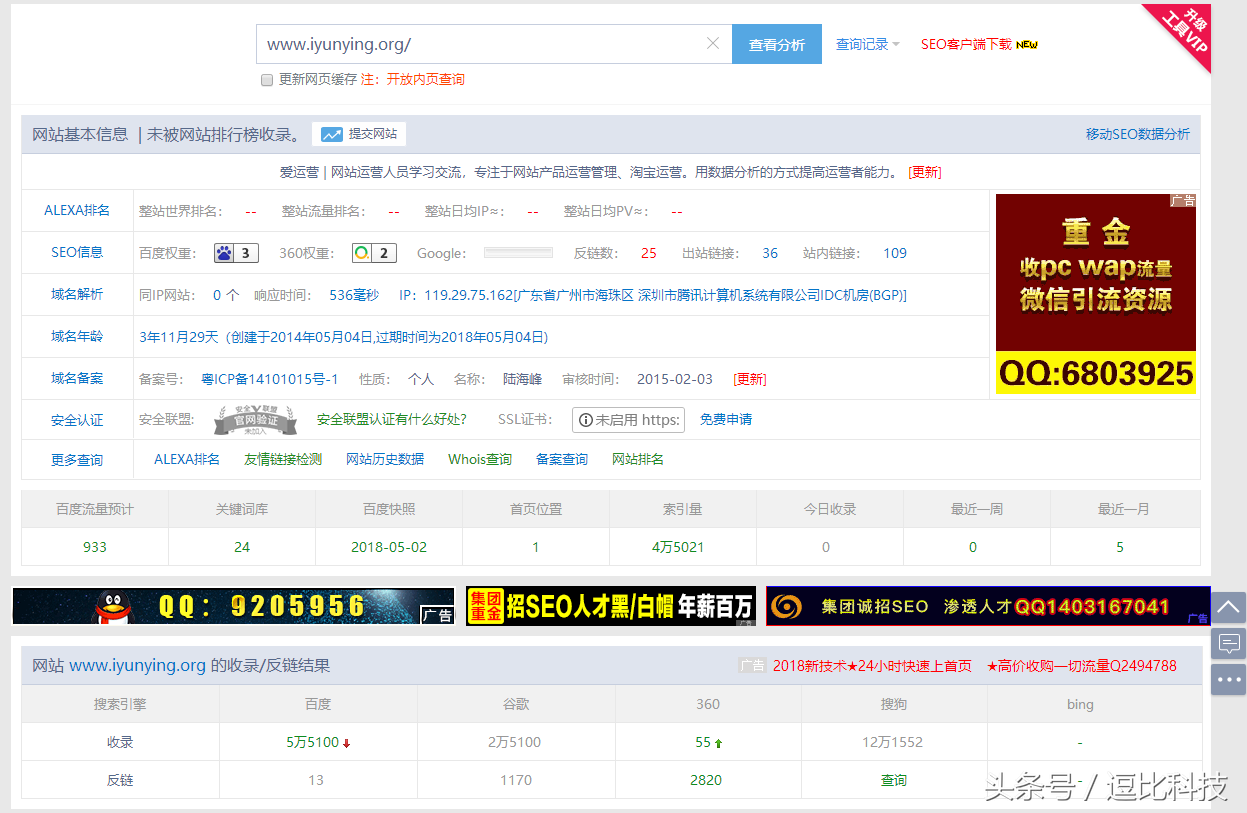Click the index volume 4万5021
Image resolution: width=1247 pixels, height=813 pixels.
(x=678, y=547)
